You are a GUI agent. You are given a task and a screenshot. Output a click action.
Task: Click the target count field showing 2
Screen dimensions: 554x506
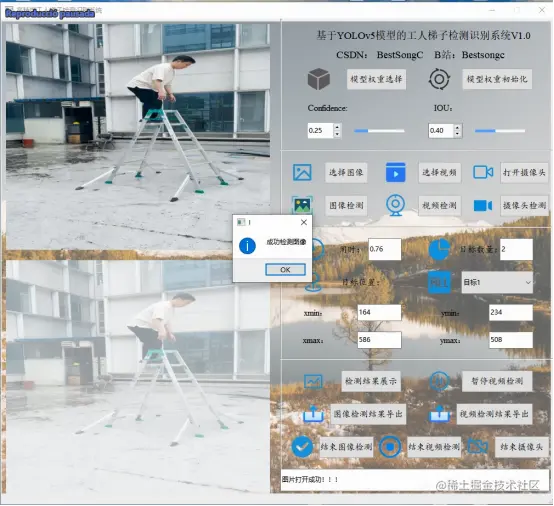point(516,249)
